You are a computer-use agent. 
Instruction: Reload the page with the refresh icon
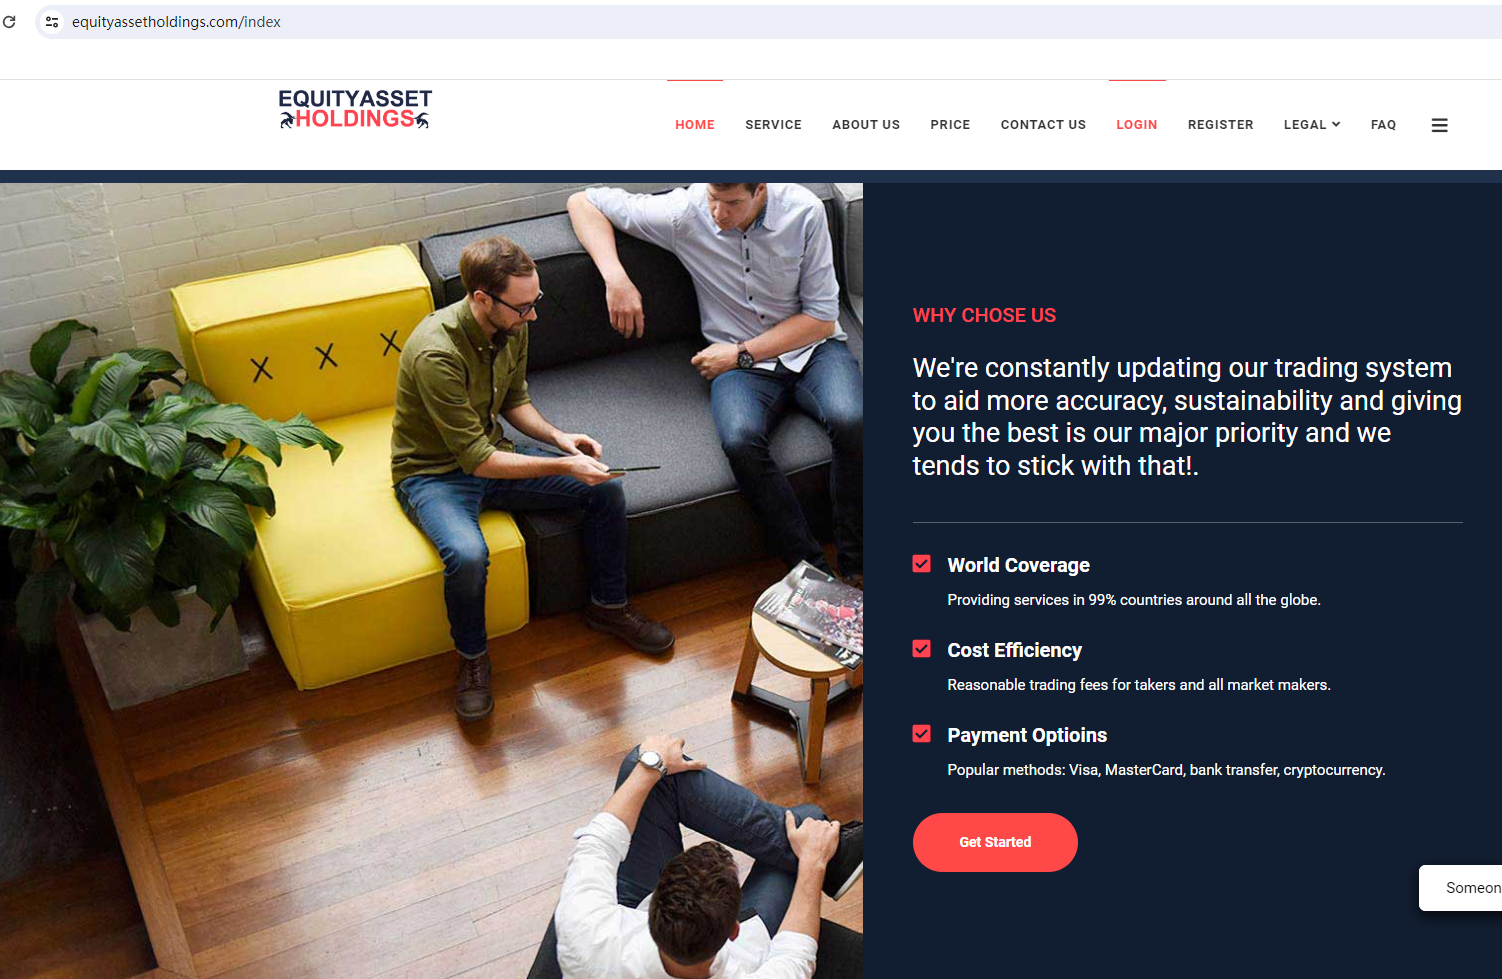(9, 21)
